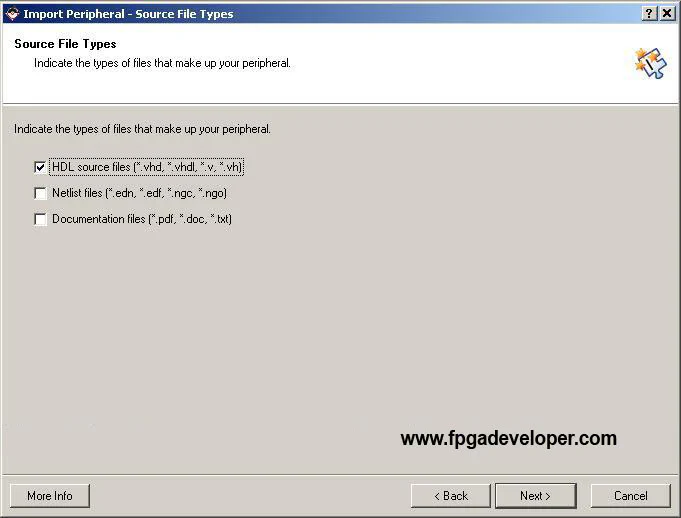
Task: Click the instruction text above the checkboxes
Action: coord(142,129)
